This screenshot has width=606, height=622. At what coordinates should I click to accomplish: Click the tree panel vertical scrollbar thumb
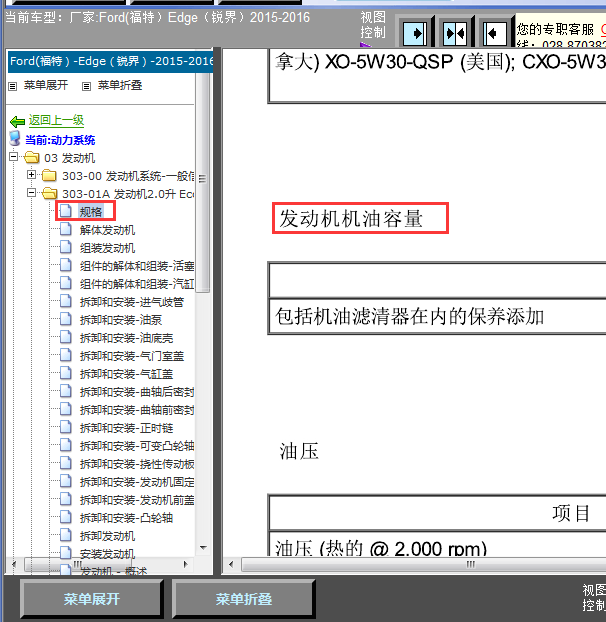[x=203, y=182]
